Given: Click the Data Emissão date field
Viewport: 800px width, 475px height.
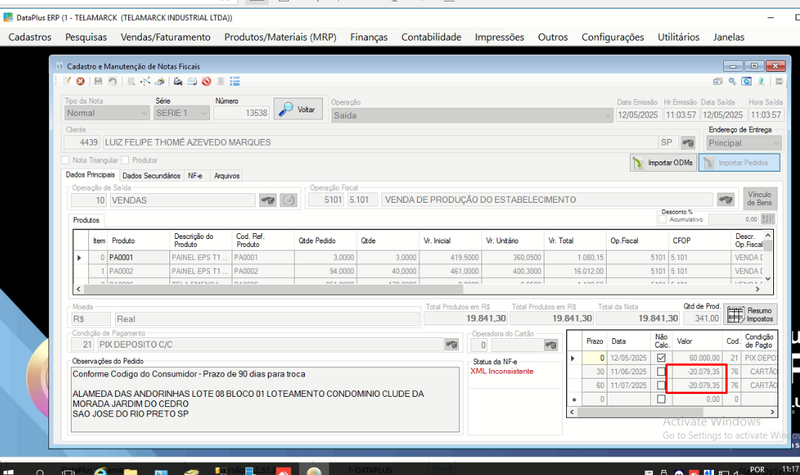Looking at the screenshot, I should pyautogui.click(x=638, y=115).
